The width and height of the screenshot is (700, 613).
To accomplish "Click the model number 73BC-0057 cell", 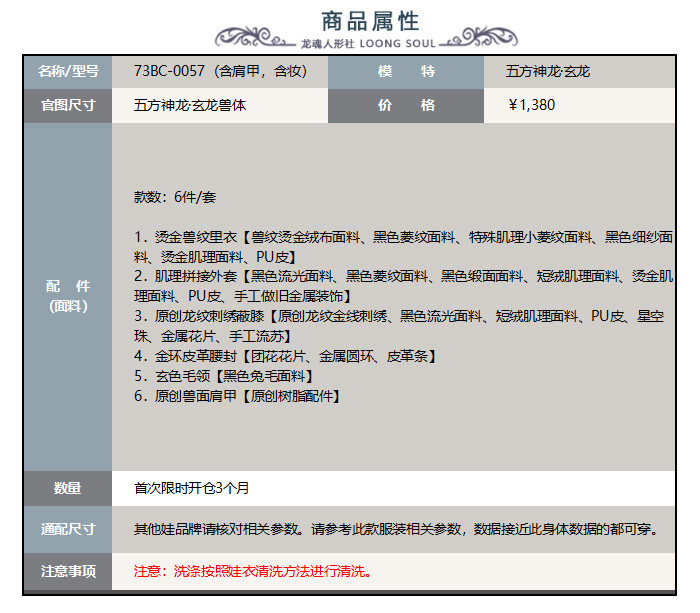I will [x=220, y=72].
